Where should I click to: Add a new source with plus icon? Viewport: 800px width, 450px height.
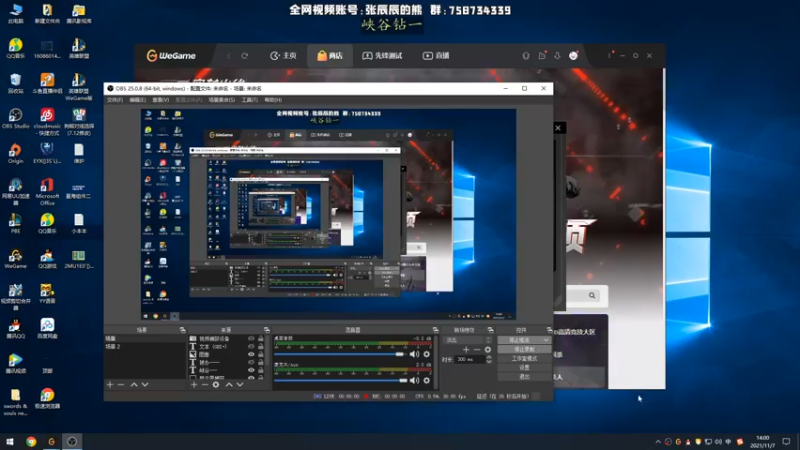pyautogui.click(x=194, y=385)
